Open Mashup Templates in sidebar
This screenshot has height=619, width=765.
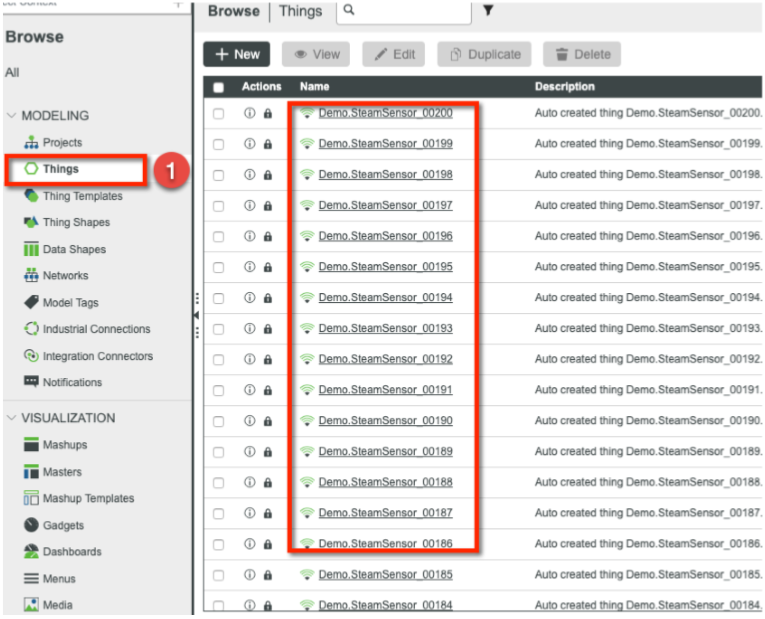(79, 499)
